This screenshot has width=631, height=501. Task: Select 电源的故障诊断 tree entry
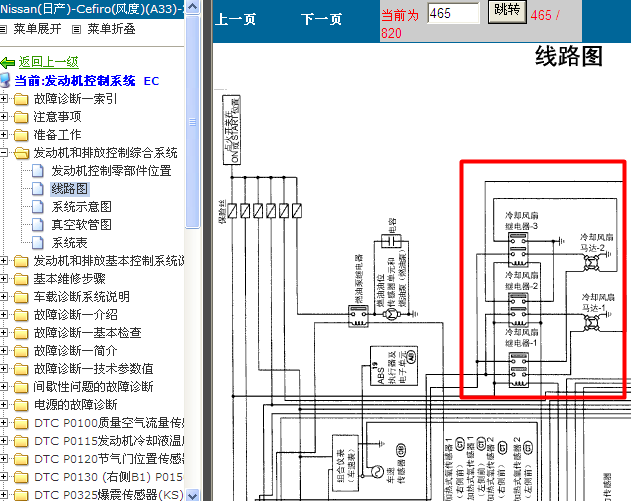point(75,404)
